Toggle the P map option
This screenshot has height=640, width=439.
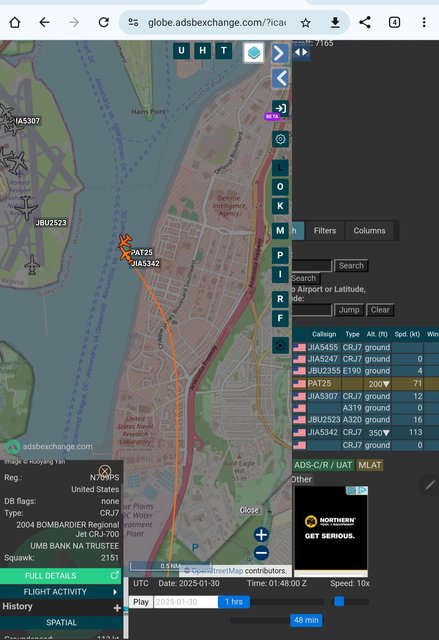[280, 256]
